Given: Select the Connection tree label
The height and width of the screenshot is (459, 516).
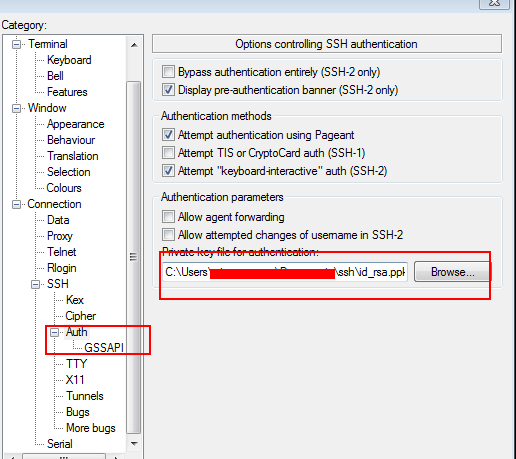Looking at the screenshot, I should (54, 204).
